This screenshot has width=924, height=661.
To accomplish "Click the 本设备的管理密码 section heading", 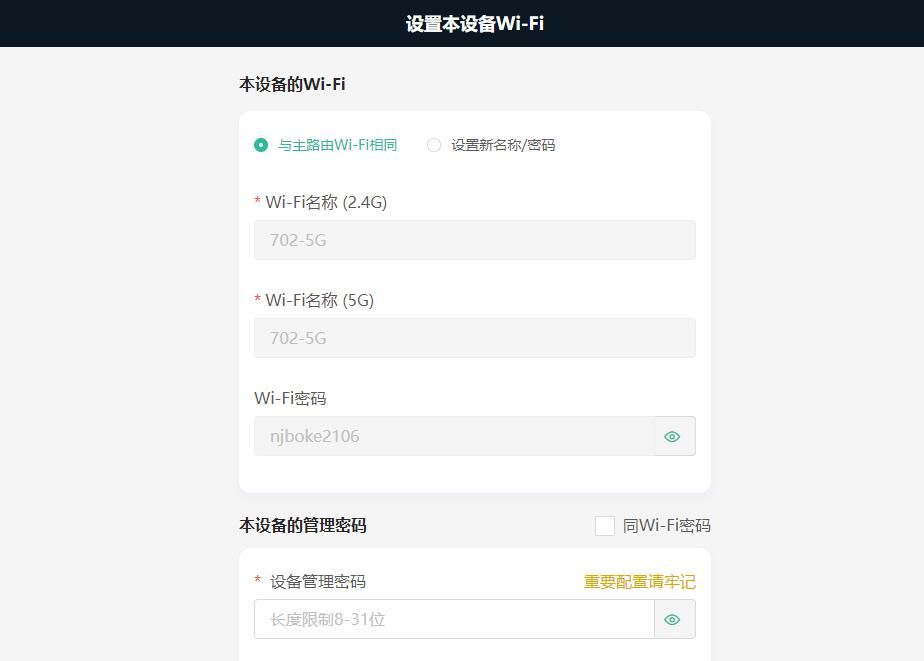I will tap(303, 526).
